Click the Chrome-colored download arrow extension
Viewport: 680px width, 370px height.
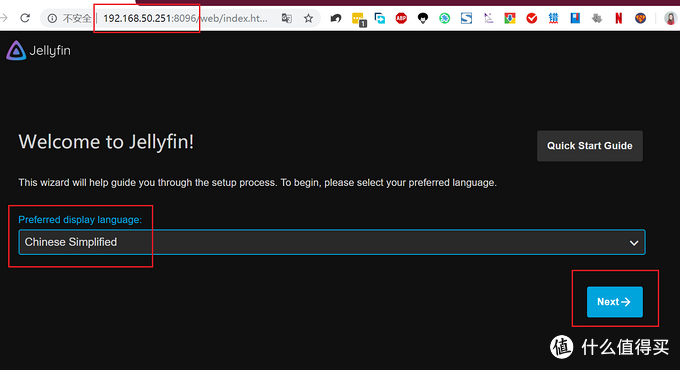point(510,18)
